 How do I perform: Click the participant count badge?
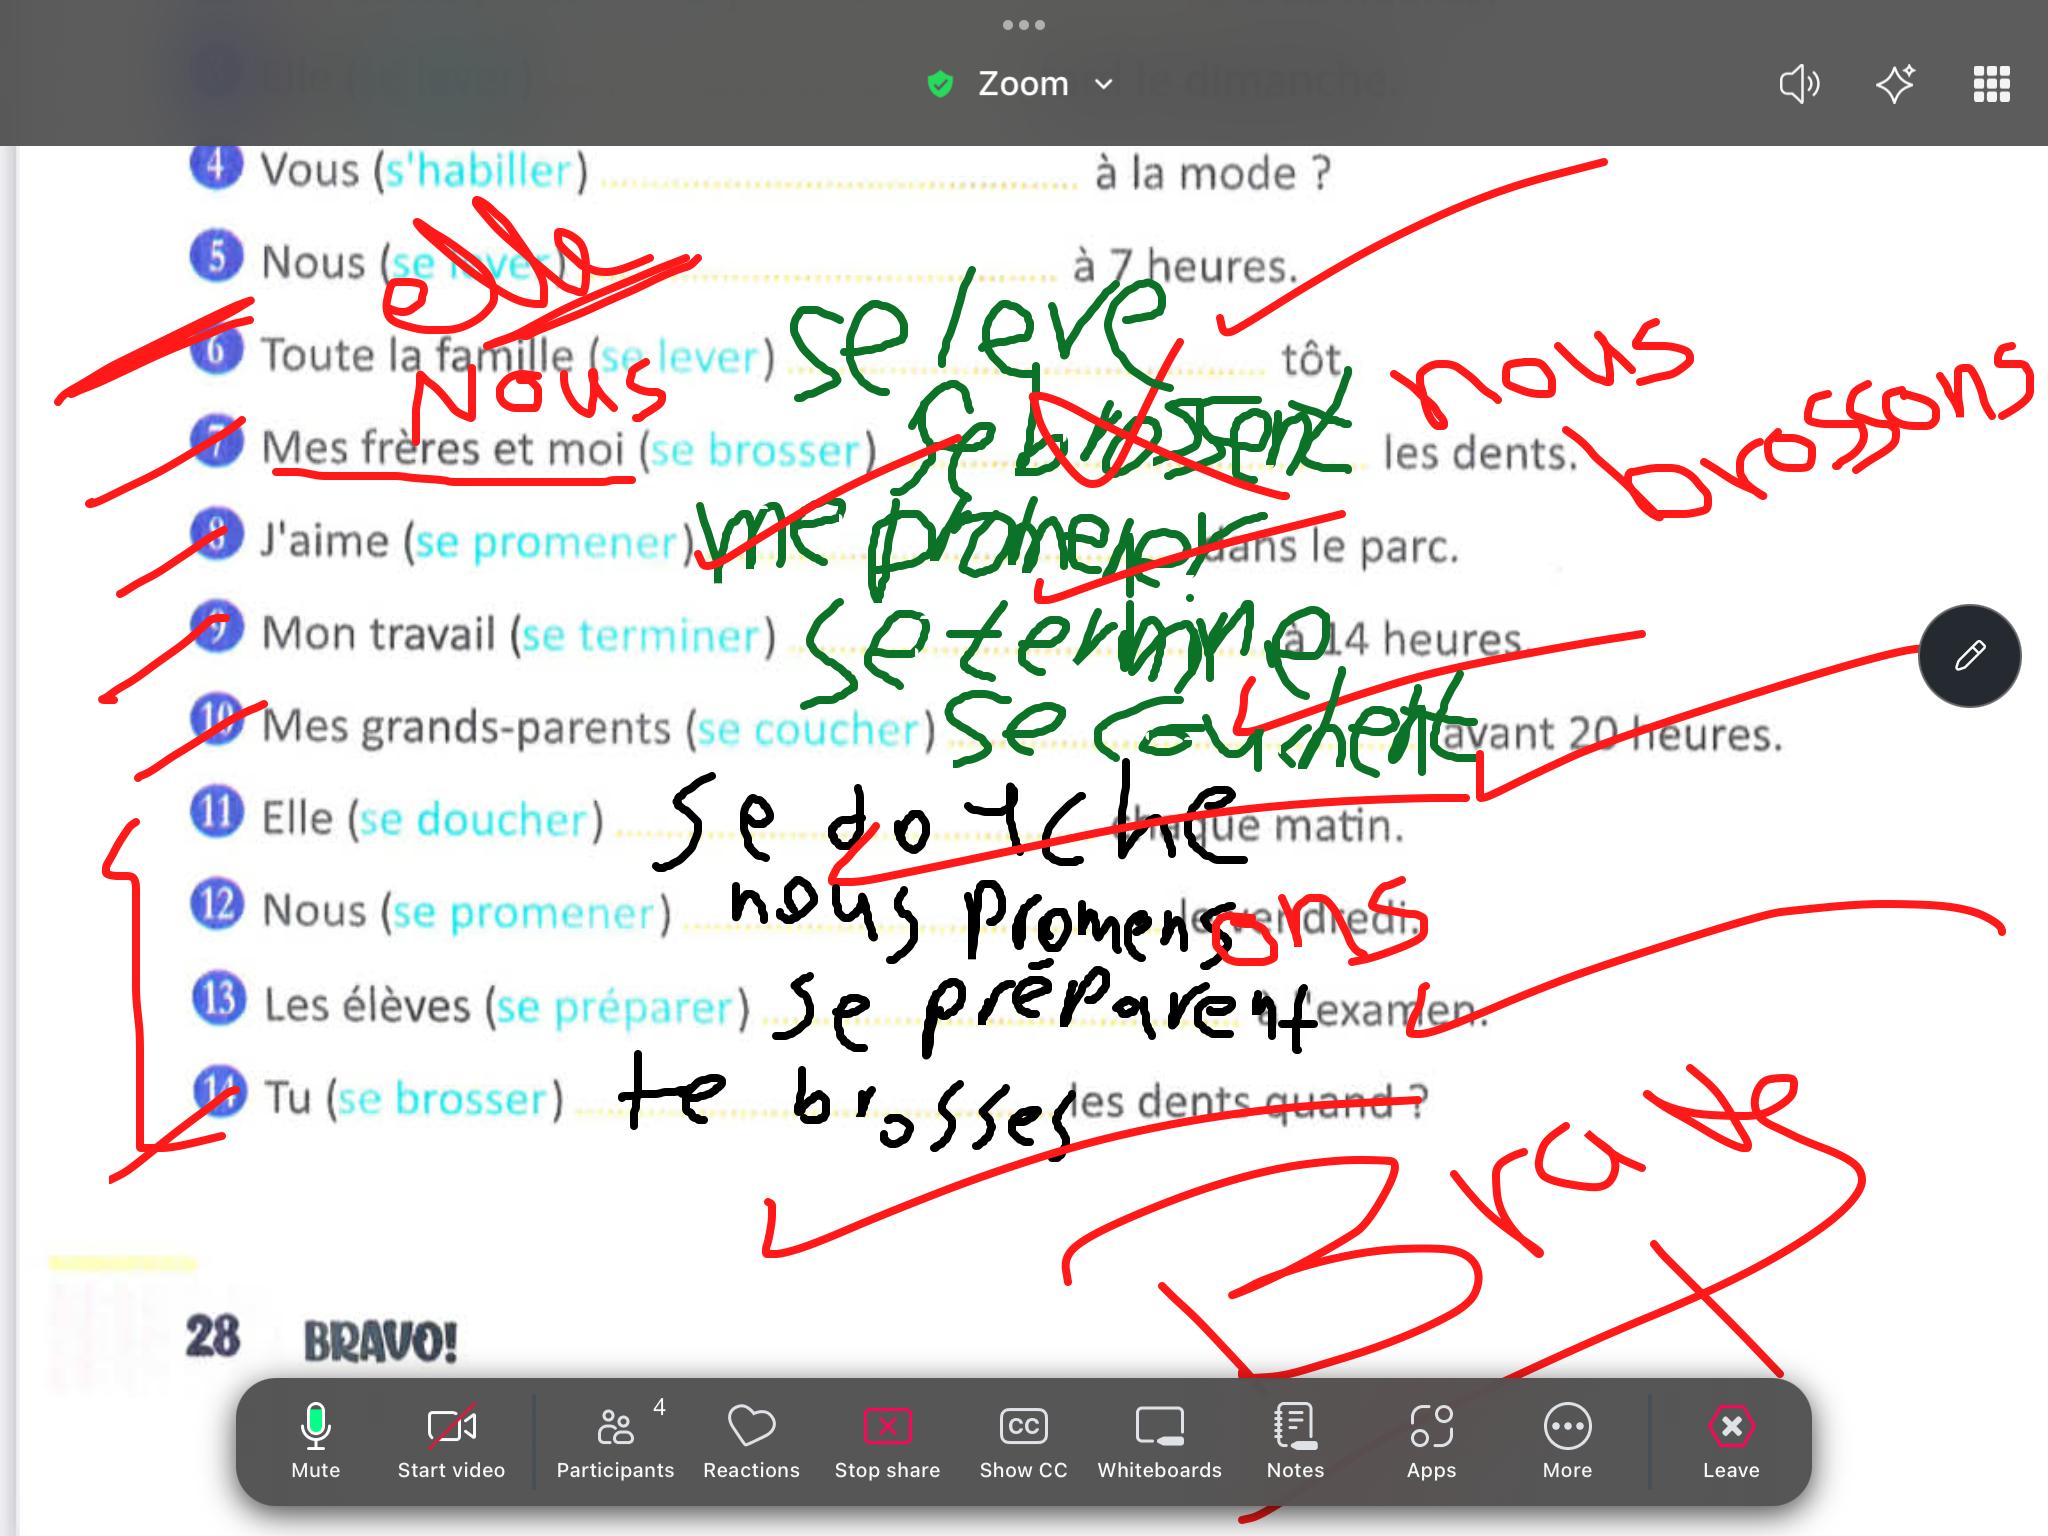[659, 1407]
